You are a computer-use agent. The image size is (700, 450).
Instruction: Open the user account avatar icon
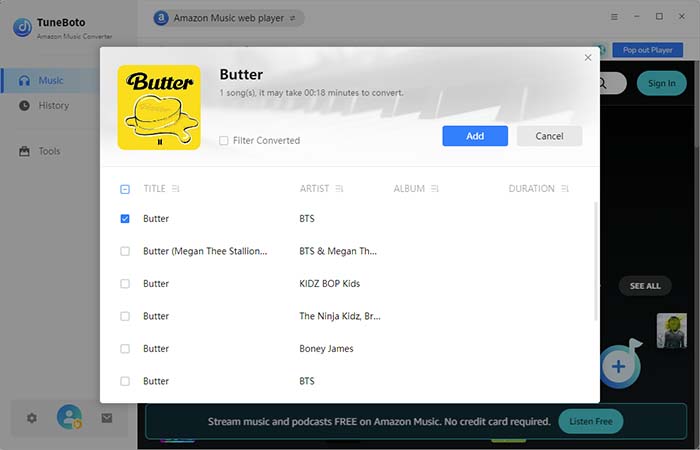[69, 417]
